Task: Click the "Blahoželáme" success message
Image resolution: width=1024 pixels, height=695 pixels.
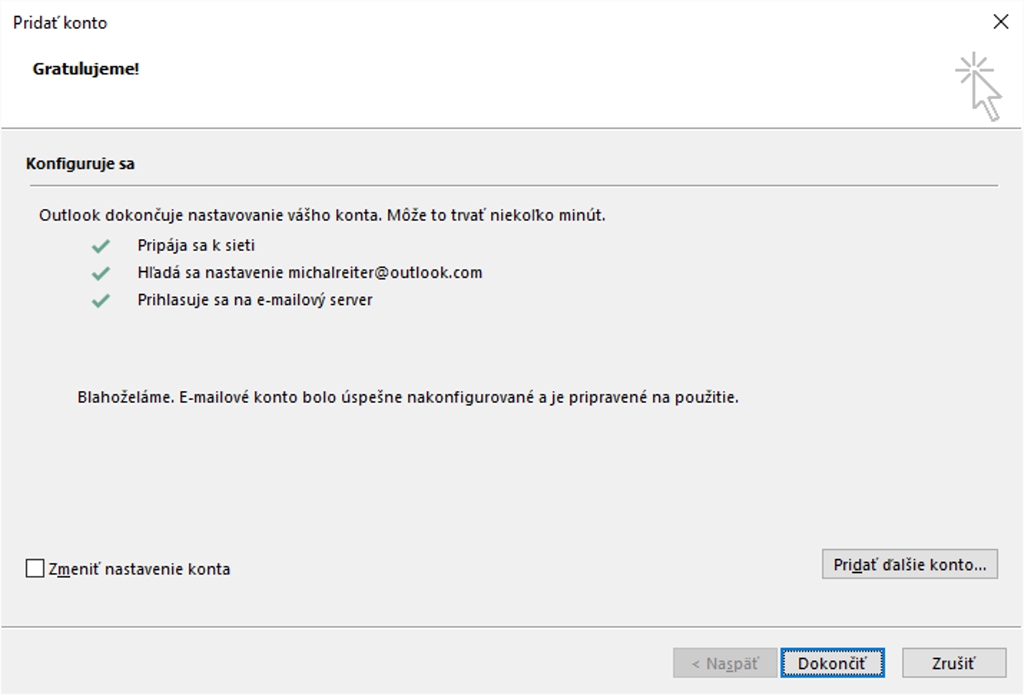Action: (x=408, y=397)
